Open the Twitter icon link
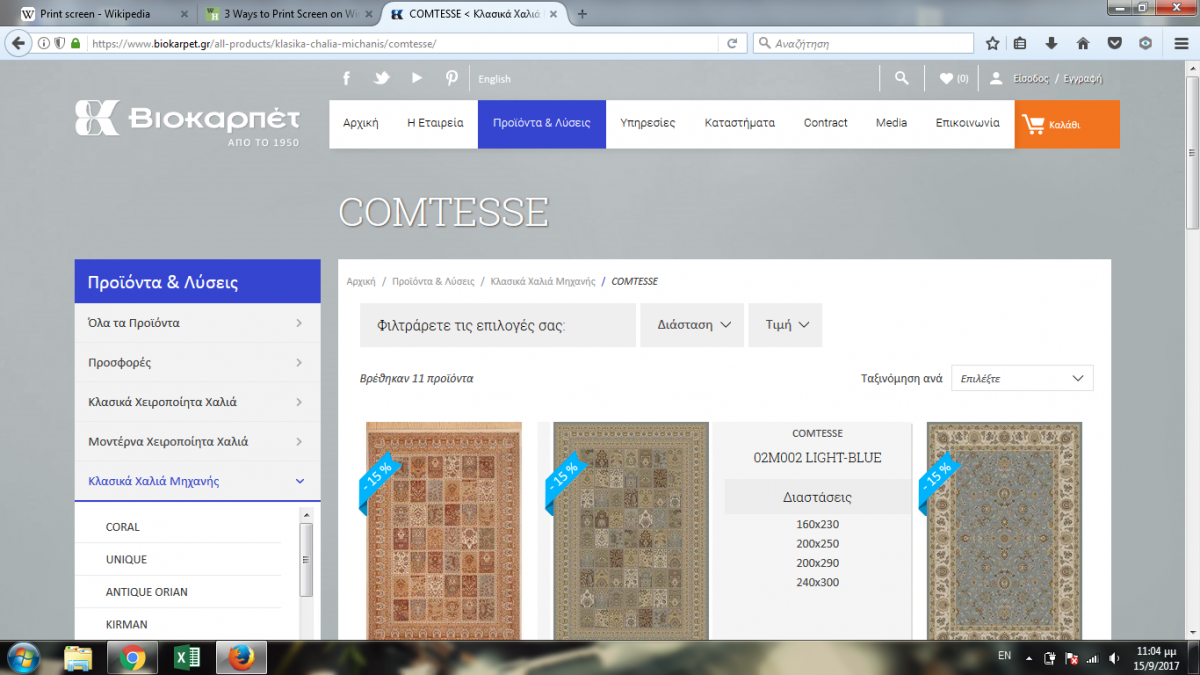 coord(382,79)
